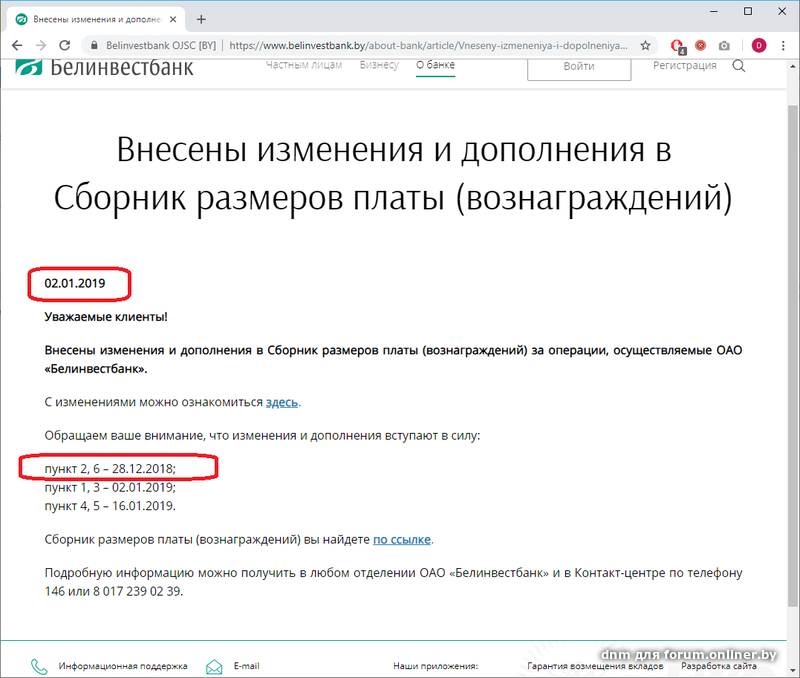Reload the page with the refresh icon
This screenshot has height=678, width=800.
65,46
